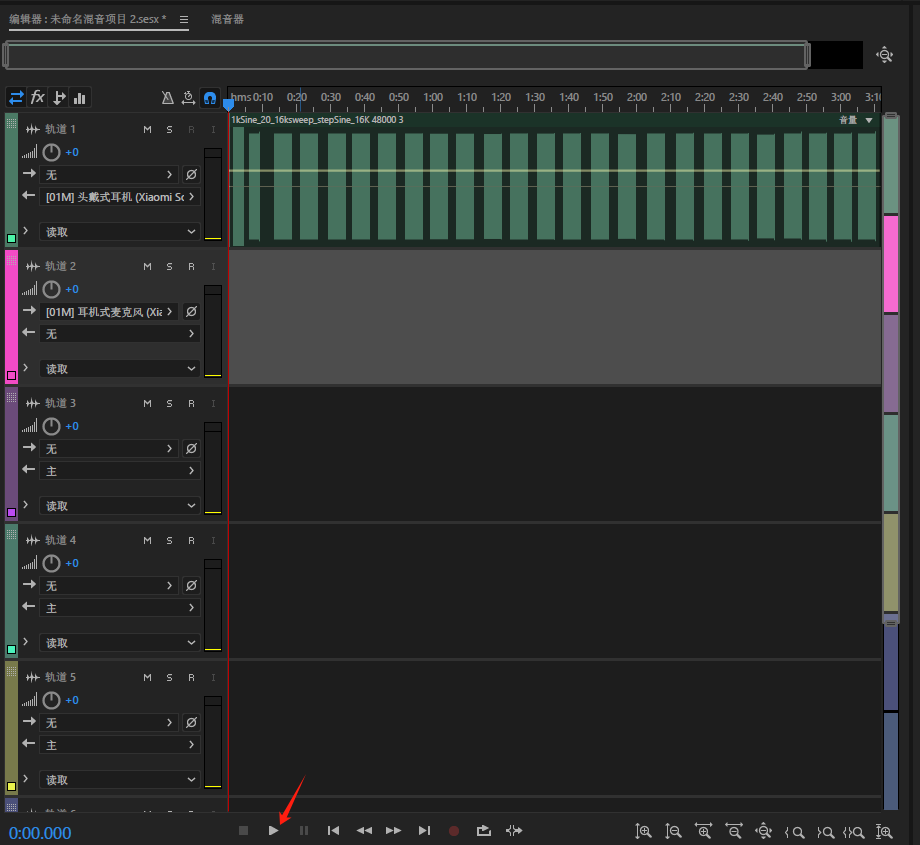Show the Sends track view
This screenshot has width=920, height=845.
tap(59, 97)
